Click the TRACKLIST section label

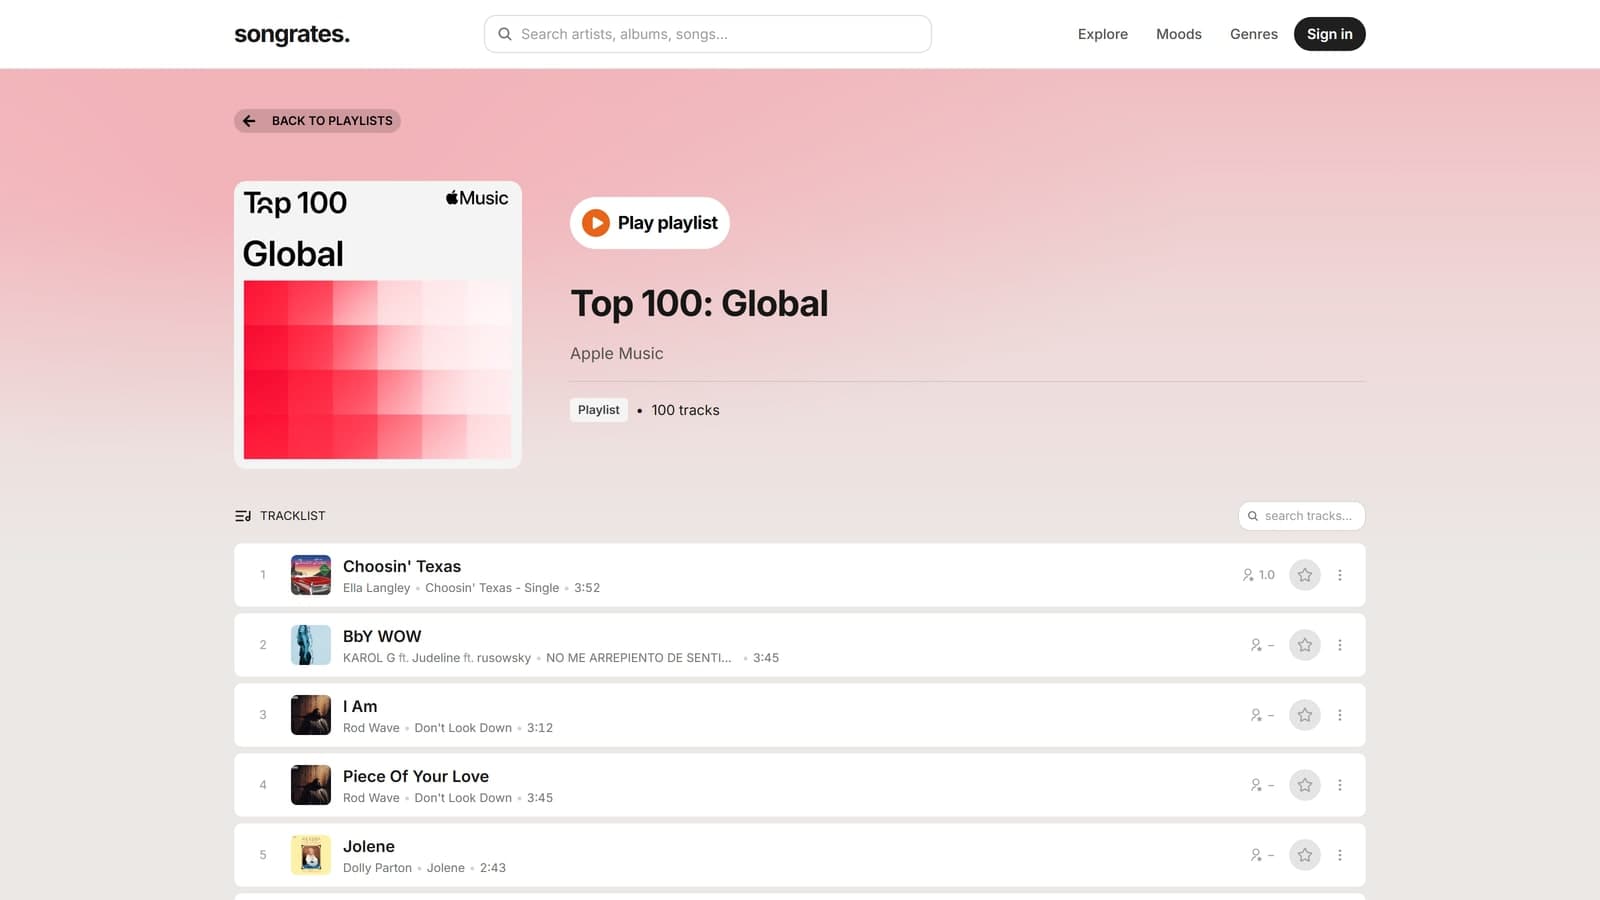pyautogui.click(x=293, y=516)
